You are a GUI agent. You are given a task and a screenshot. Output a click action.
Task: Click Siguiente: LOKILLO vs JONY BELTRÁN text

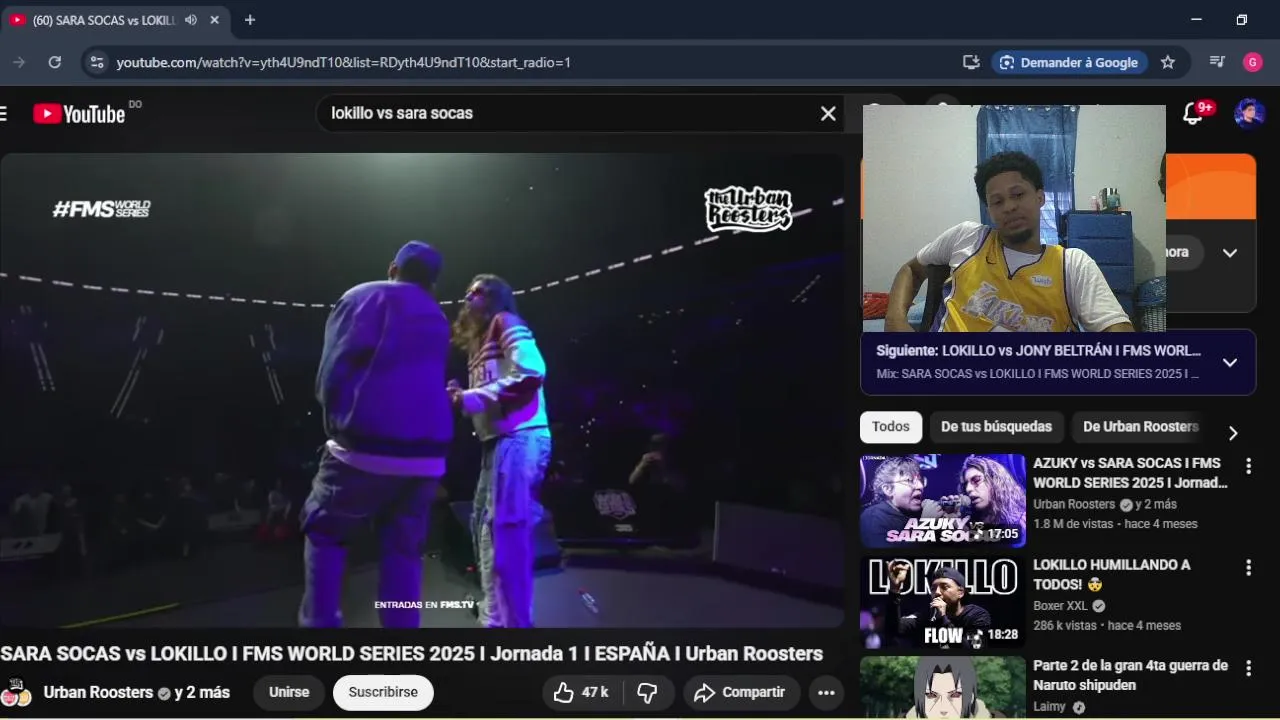(1039, 351)
